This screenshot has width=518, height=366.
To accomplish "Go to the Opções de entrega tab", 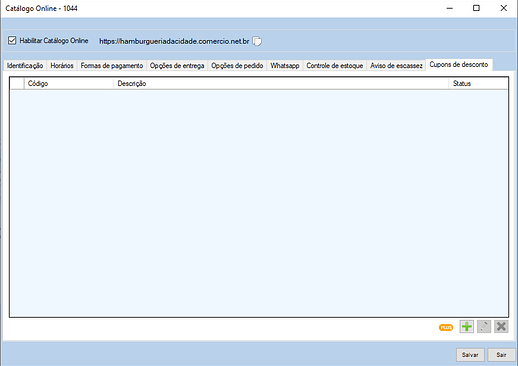I will (x=177, y=66).
